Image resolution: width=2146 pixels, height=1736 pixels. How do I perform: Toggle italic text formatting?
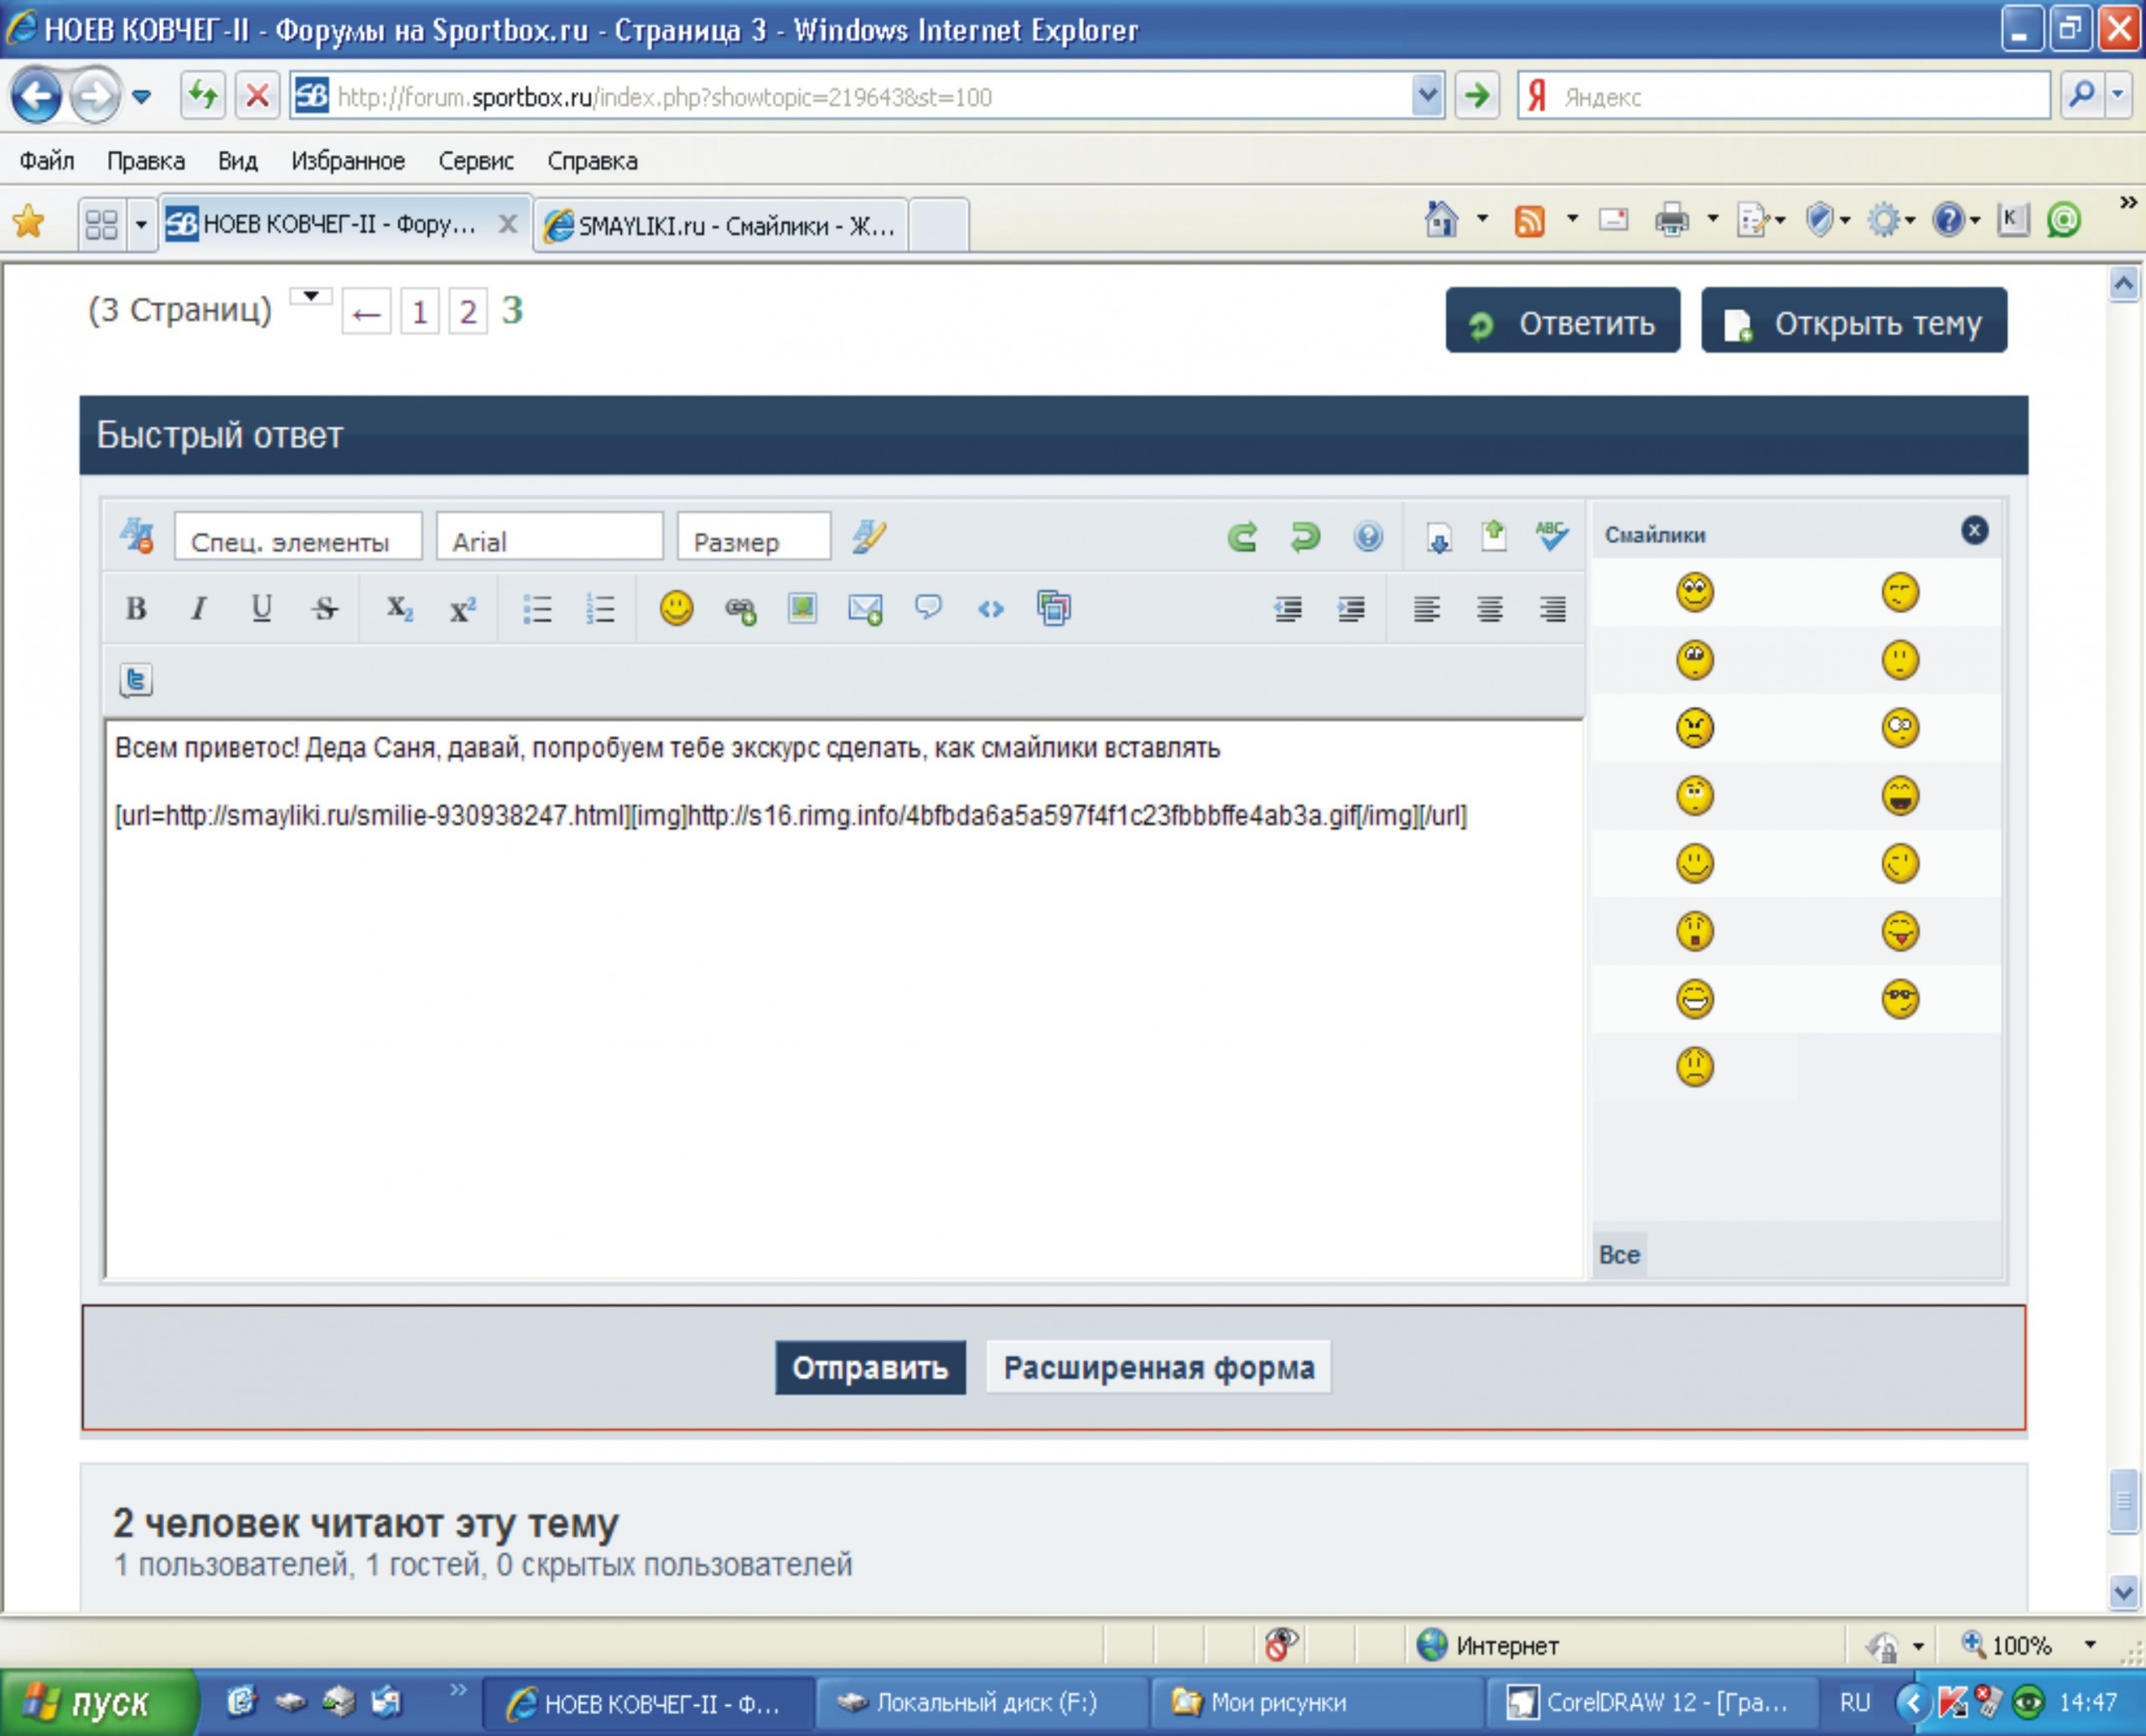click(x=199, y=608)
